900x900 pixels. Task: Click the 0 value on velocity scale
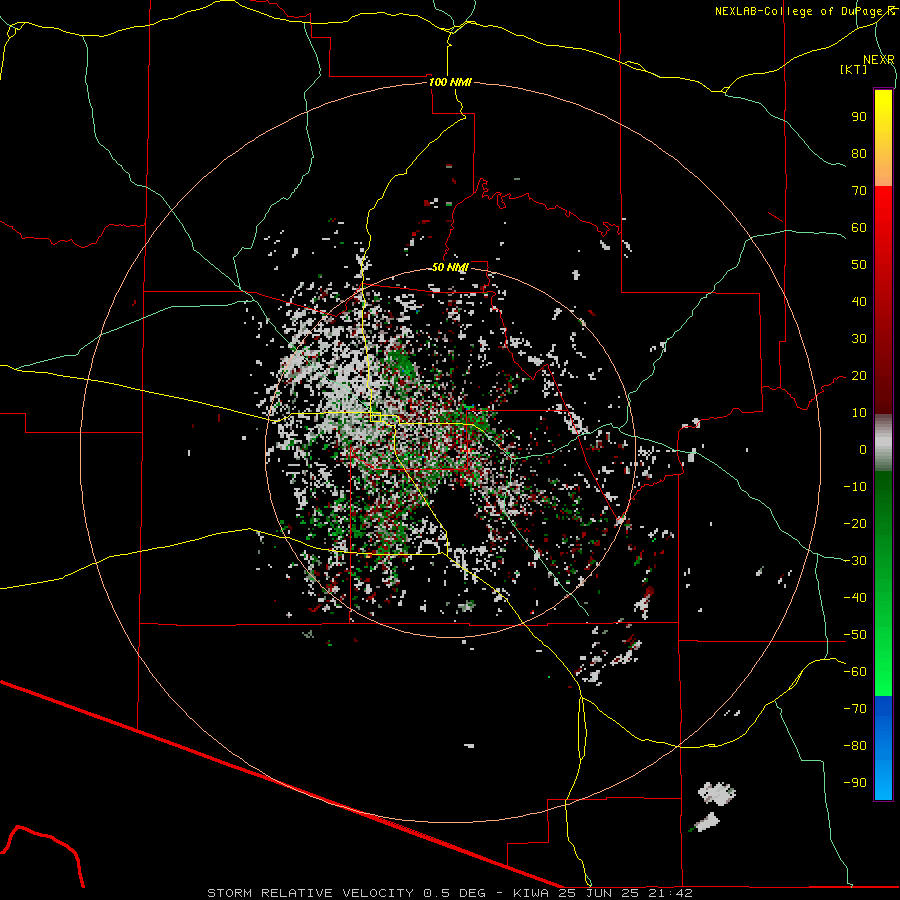[x=863, y=450]
